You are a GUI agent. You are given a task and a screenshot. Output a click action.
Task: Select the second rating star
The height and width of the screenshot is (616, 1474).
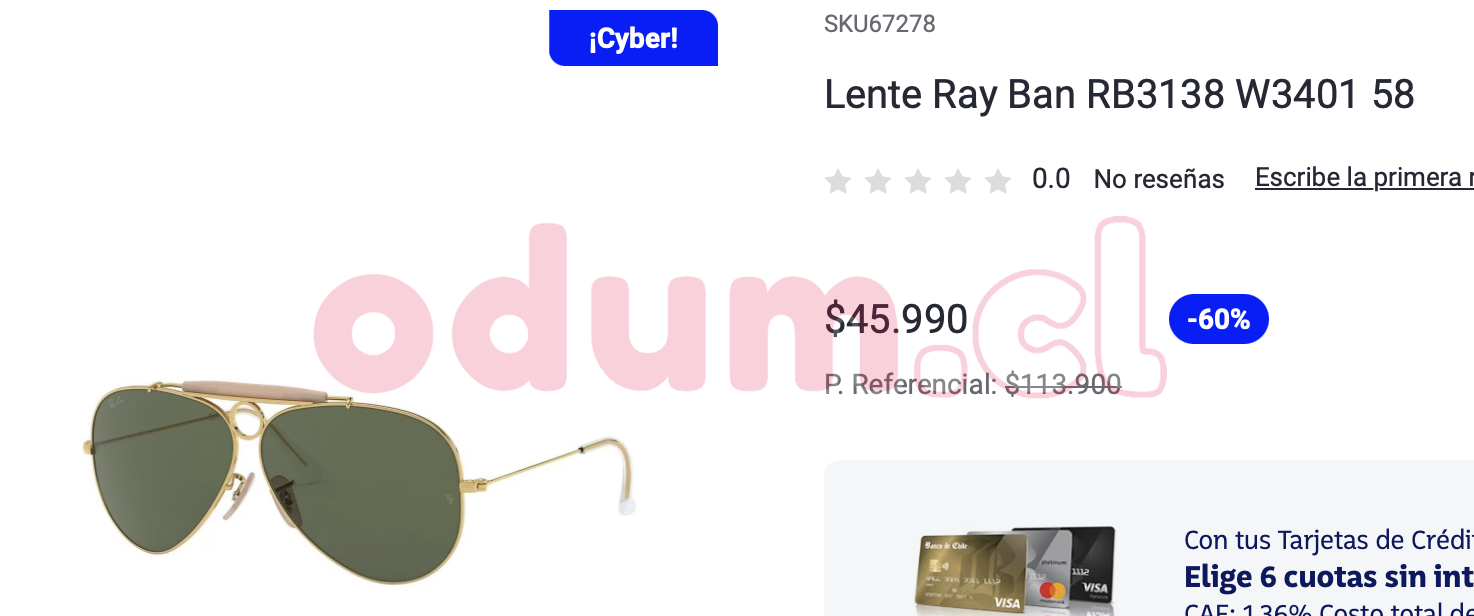[878, 181]
